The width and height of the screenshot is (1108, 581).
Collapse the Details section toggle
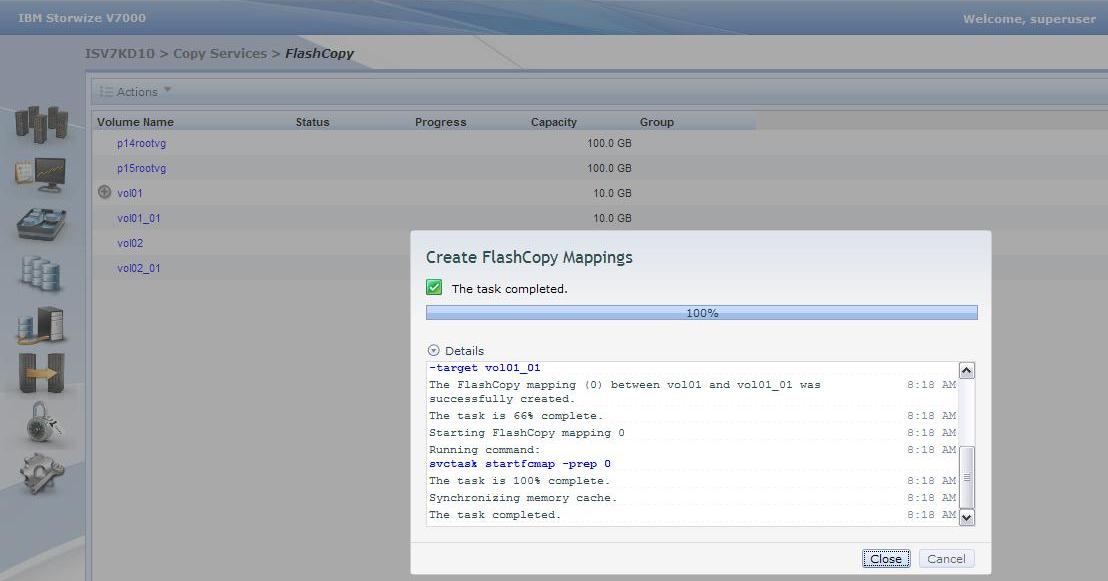point(433,351)
